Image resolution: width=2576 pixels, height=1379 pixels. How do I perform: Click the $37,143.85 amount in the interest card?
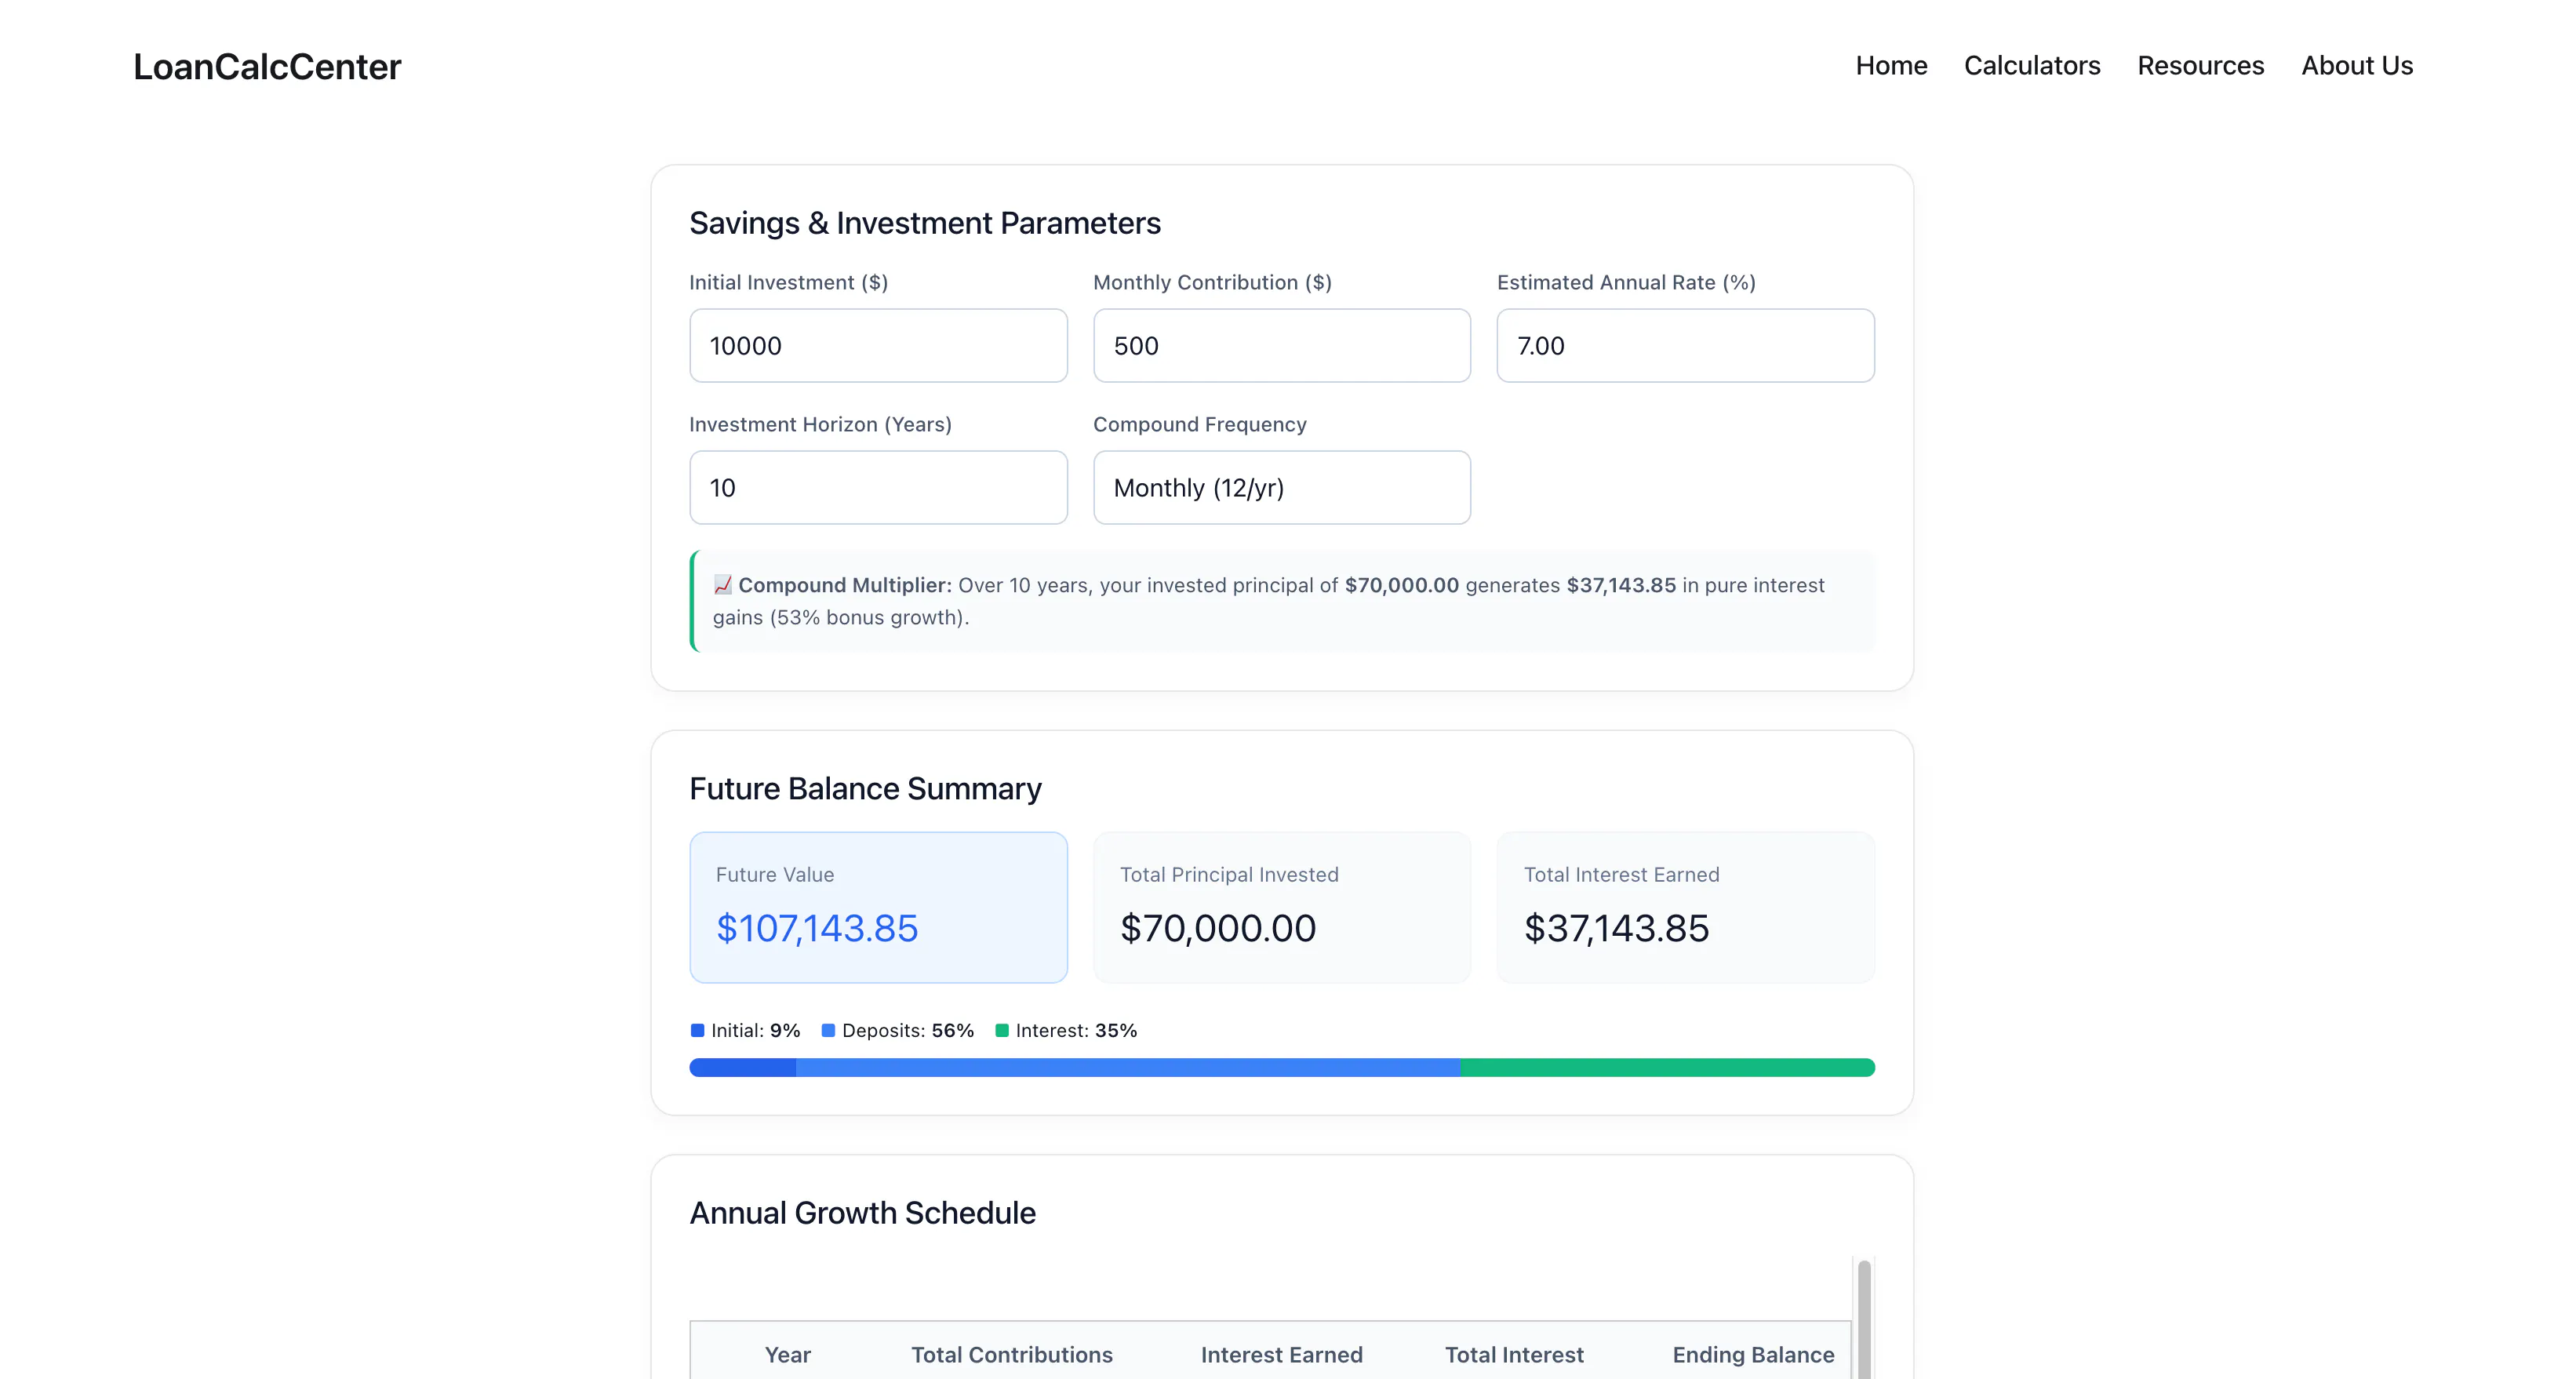point(1616,928)
